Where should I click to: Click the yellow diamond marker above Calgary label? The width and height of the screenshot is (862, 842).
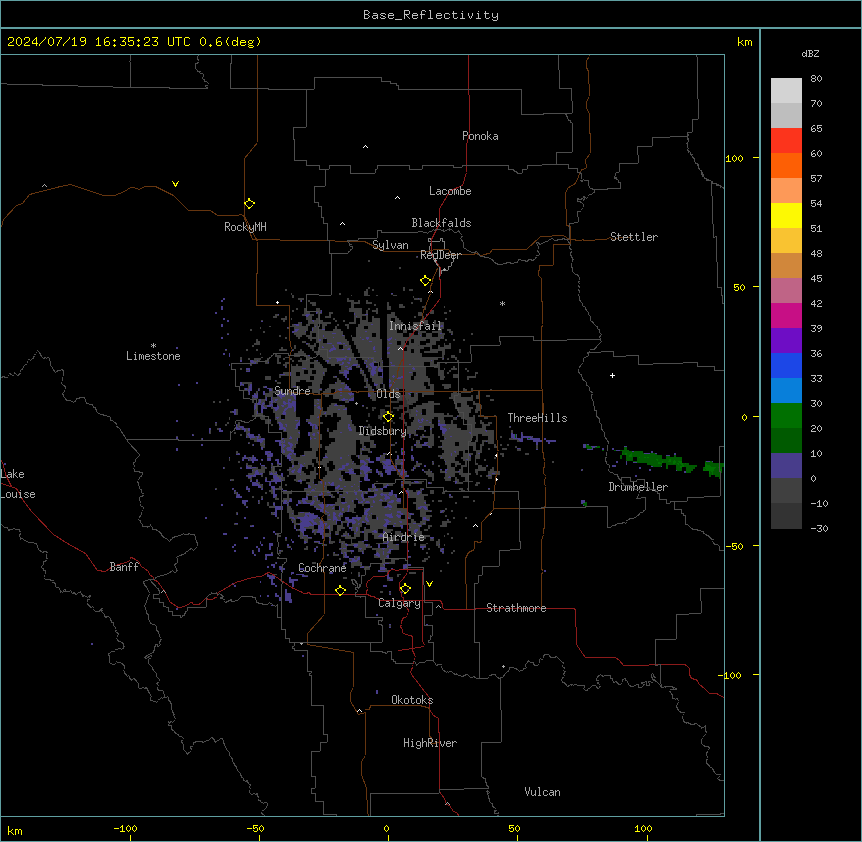pos(405,589)
